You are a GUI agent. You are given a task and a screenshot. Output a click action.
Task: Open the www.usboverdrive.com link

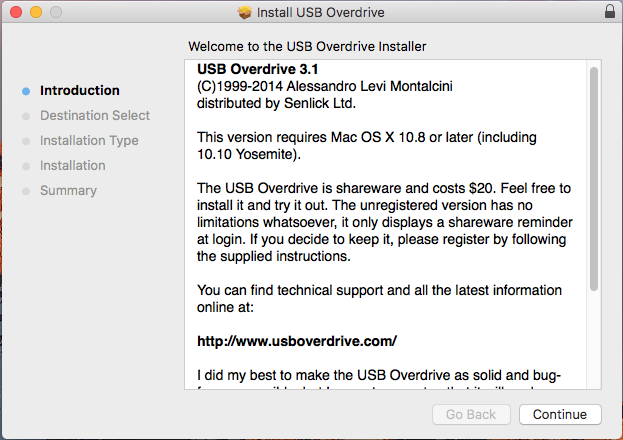pyautogui.click(x=297, y=340)
